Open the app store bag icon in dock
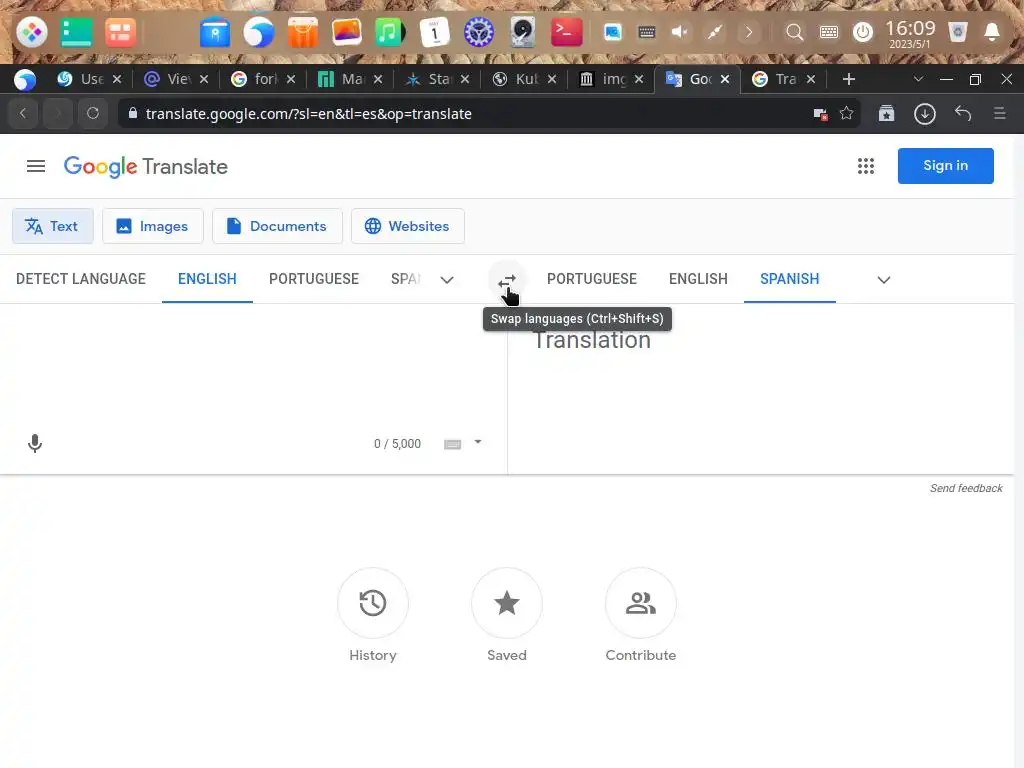The height and width of the screenshot is (768, 1024). [x=302, y=32]
